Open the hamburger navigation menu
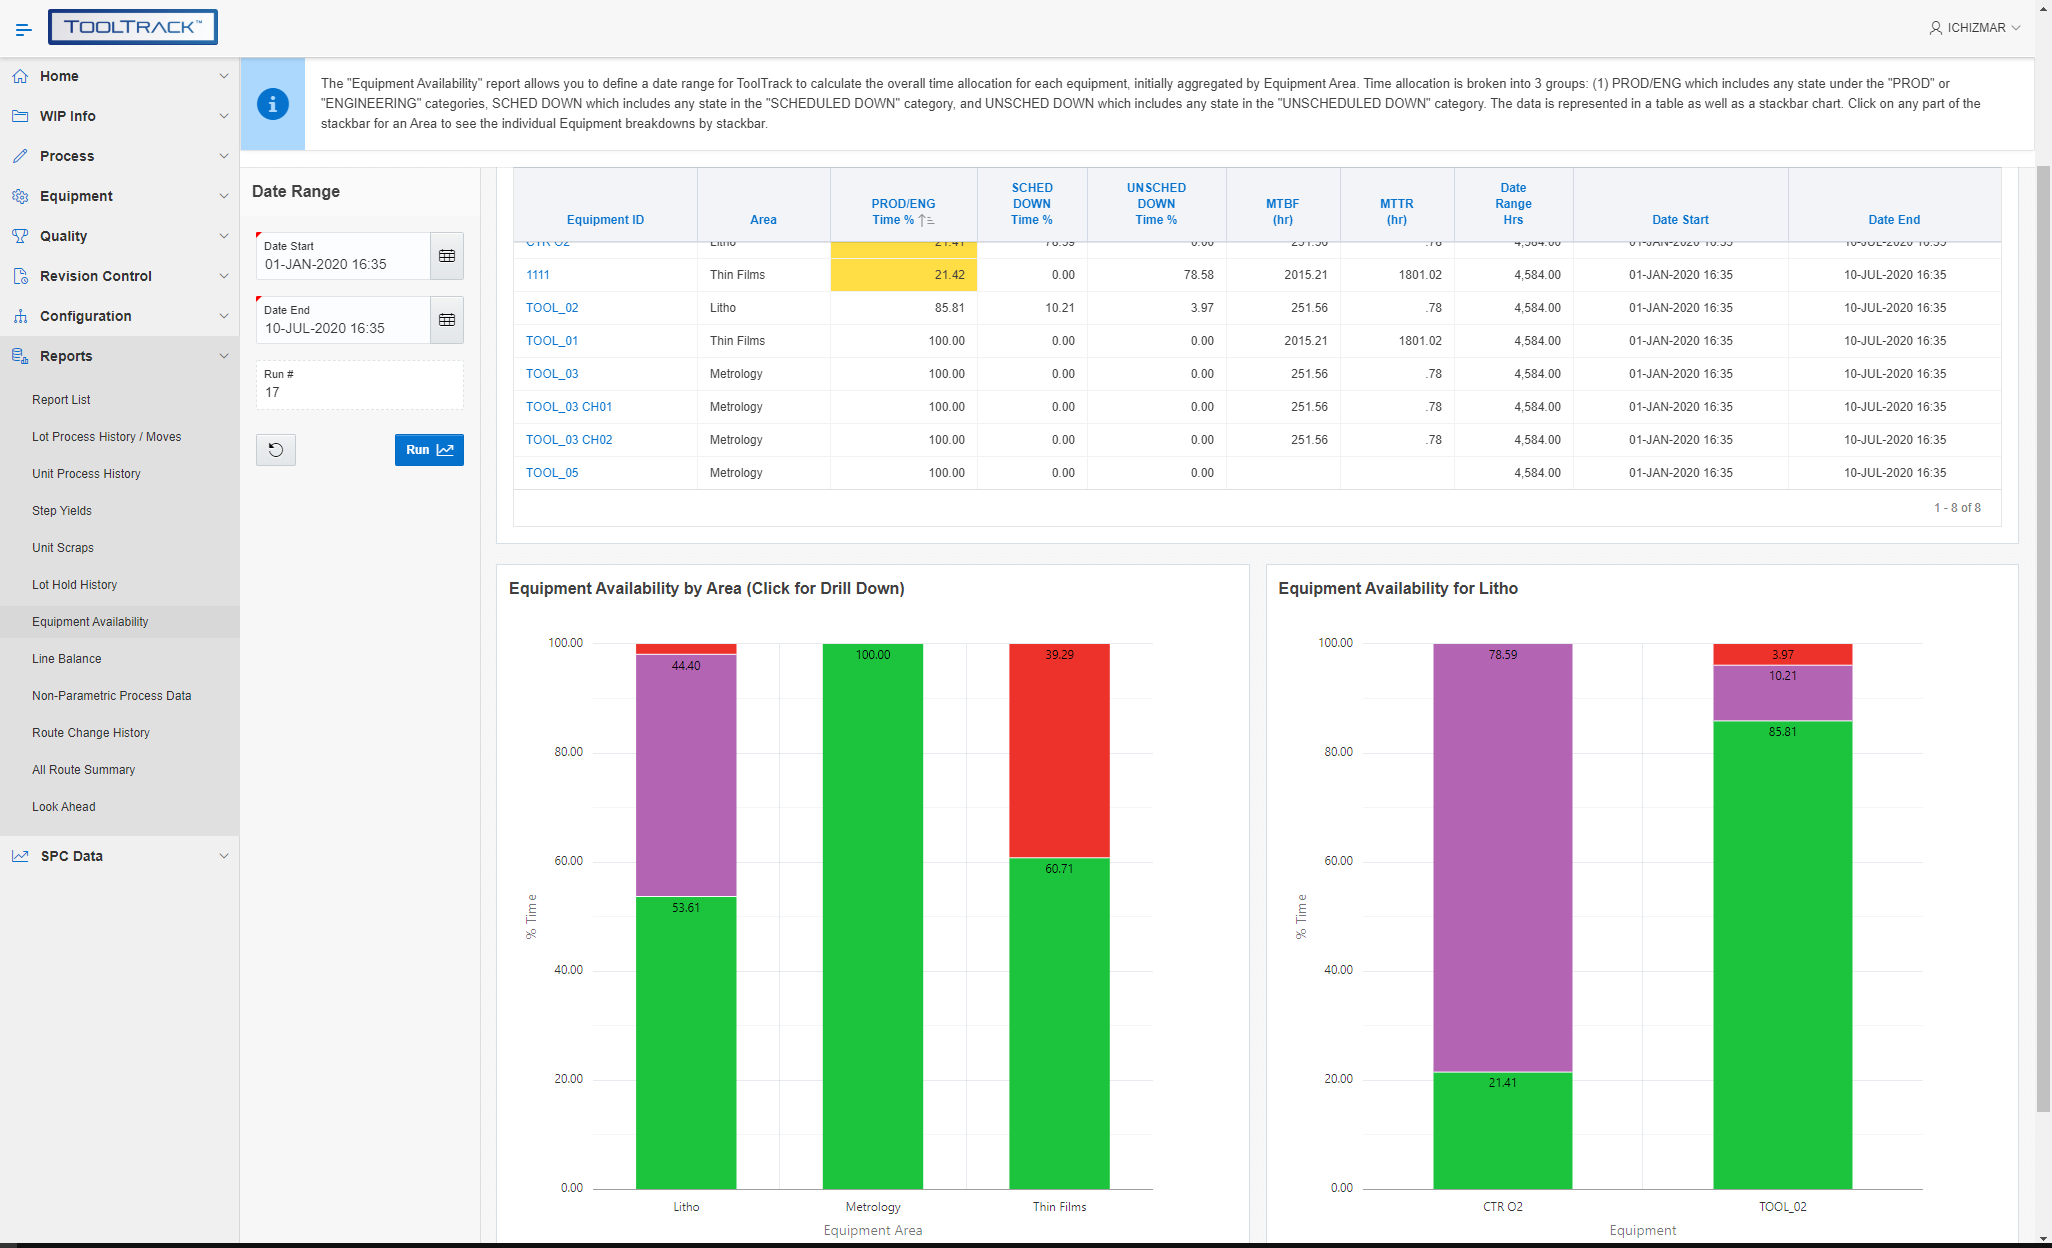Viewport: 2052px width, 1248px height. [x=23, y=27]
